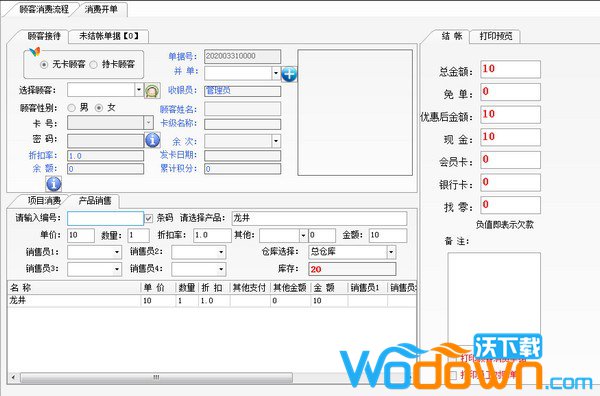Click the customer lookup icon beside 选择顾客
This screenshot has width=600, height=396.
click(152, 91)
